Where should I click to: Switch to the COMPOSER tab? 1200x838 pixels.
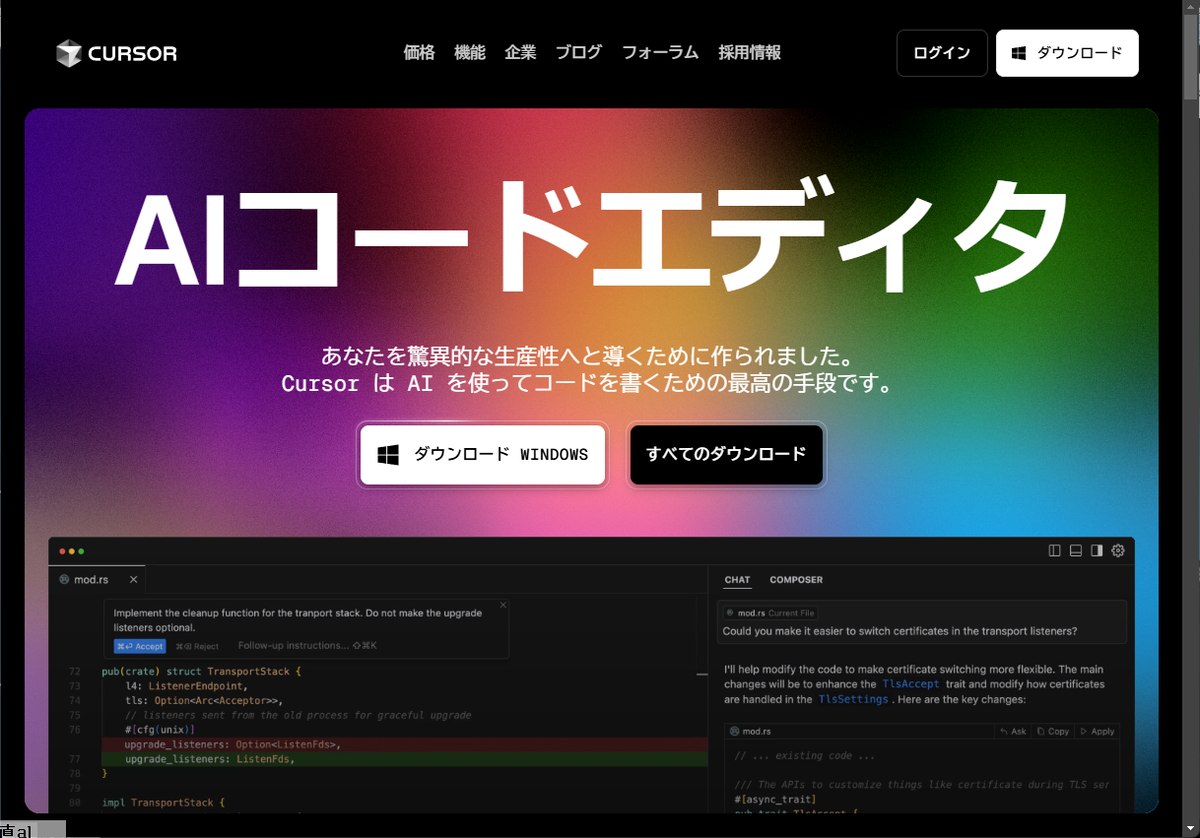(796, 580)
